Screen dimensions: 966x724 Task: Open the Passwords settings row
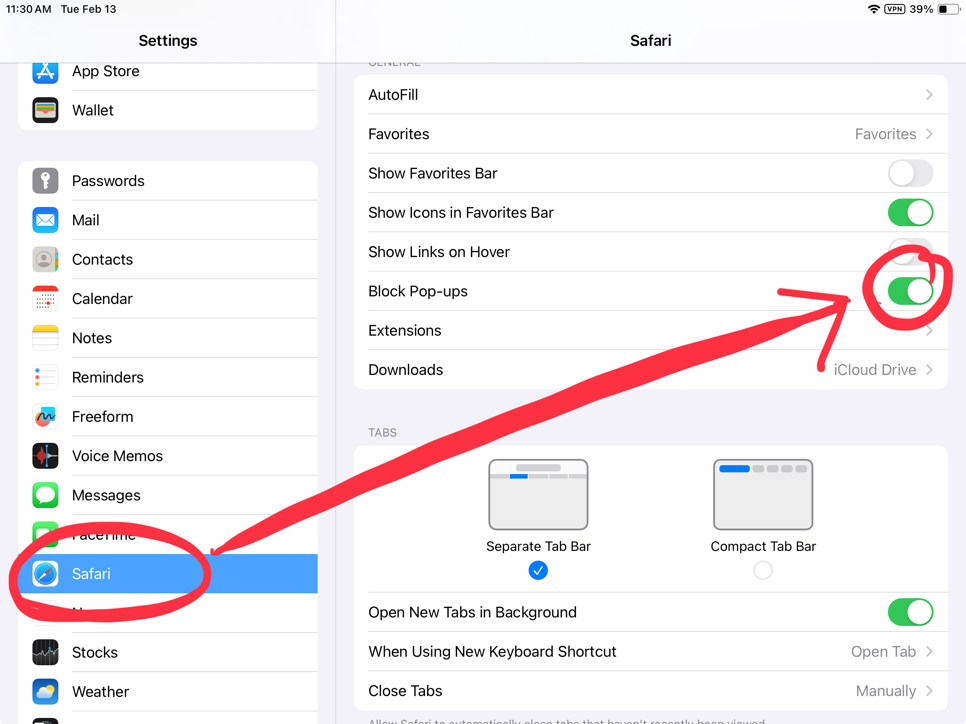pos(168,181)
